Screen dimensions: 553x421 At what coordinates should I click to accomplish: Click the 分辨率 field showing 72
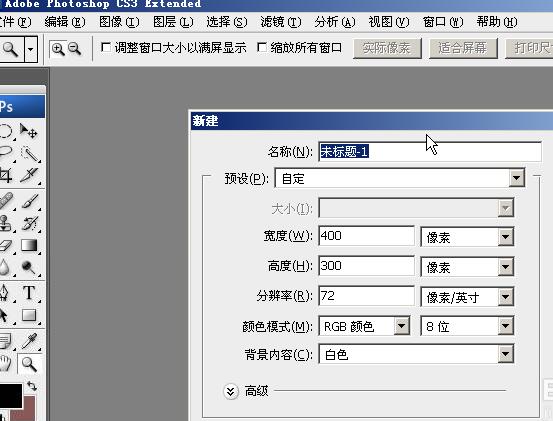tap(366, 295)
